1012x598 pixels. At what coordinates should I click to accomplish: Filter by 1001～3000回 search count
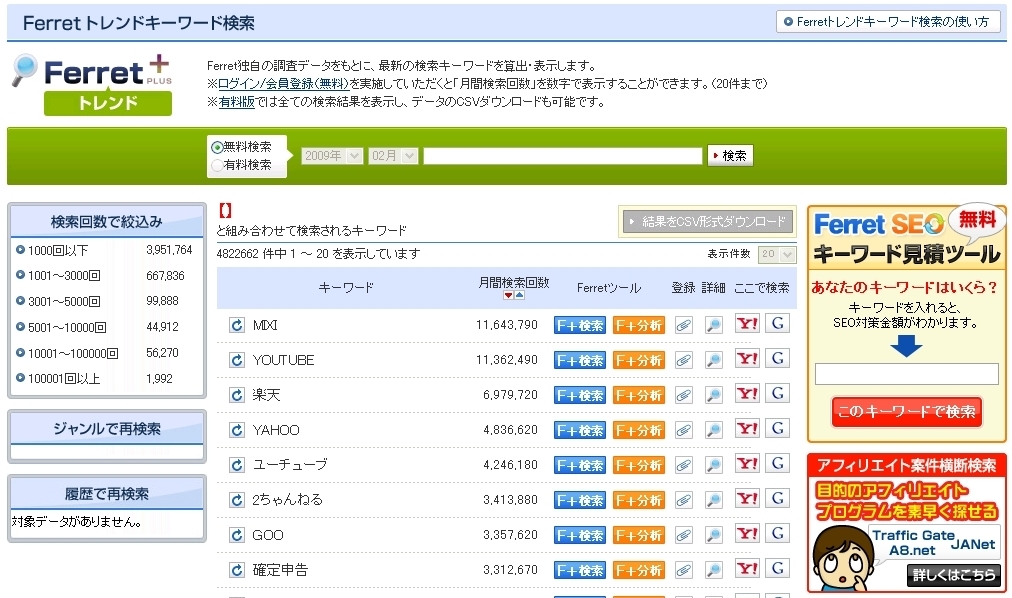(x=64, y=275)
